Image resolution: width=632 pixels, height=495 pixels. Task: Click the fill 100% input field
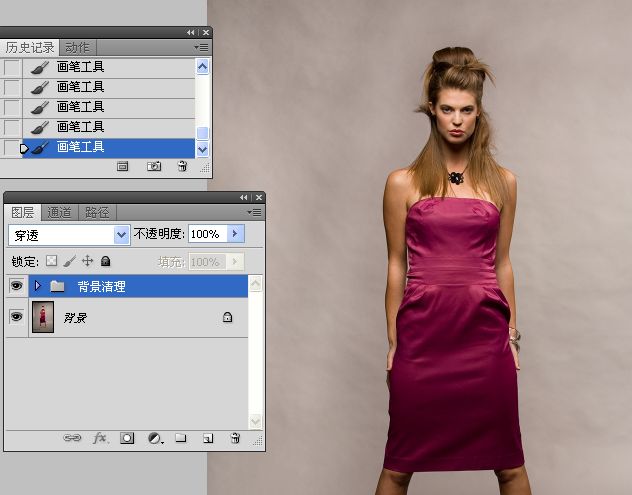[x=207, y=262]
